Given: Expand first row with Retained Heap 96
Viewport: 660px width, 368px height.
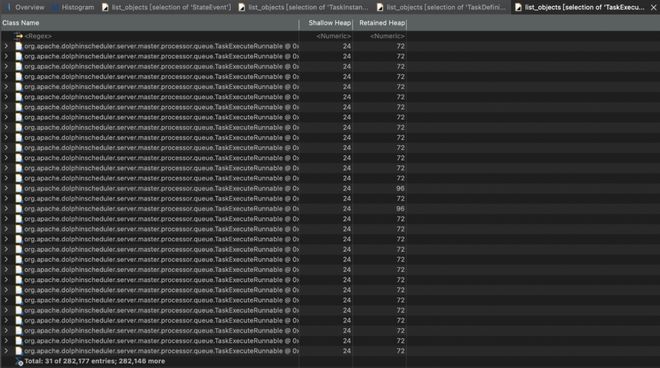Looking at the screenshot, I should (6, 189).
